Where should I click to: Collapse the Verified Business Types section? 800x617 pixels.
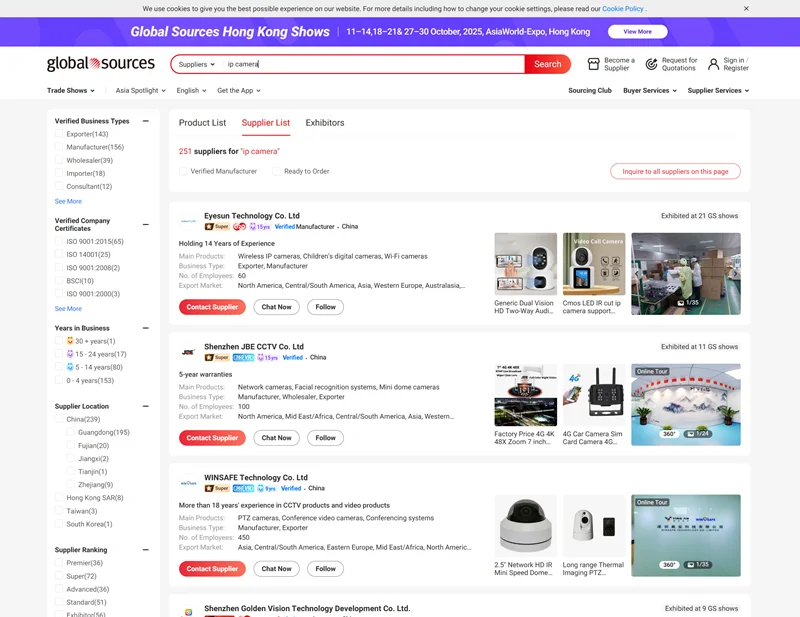pyautogui.click(x=146, y=121)
